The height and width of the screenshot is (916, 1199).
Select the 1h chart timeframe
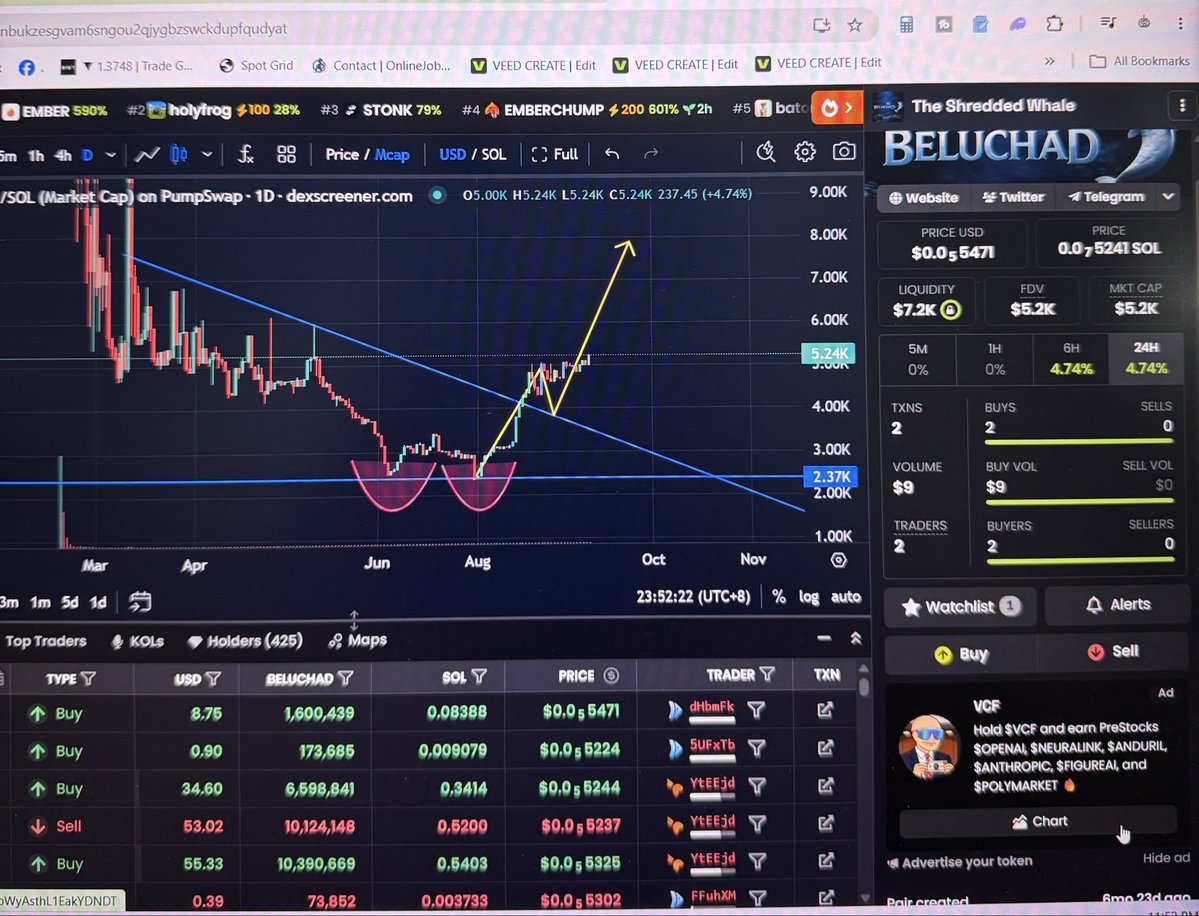[36, 156]
